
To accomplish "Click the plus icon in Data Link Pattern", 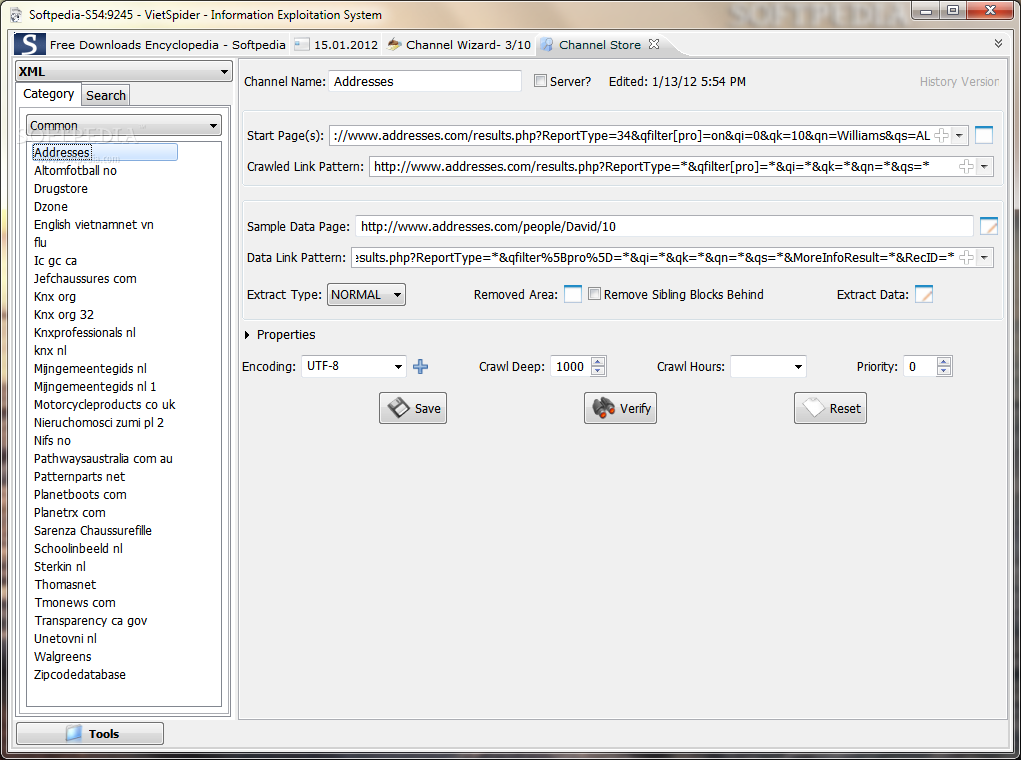I will click(966, 258).
